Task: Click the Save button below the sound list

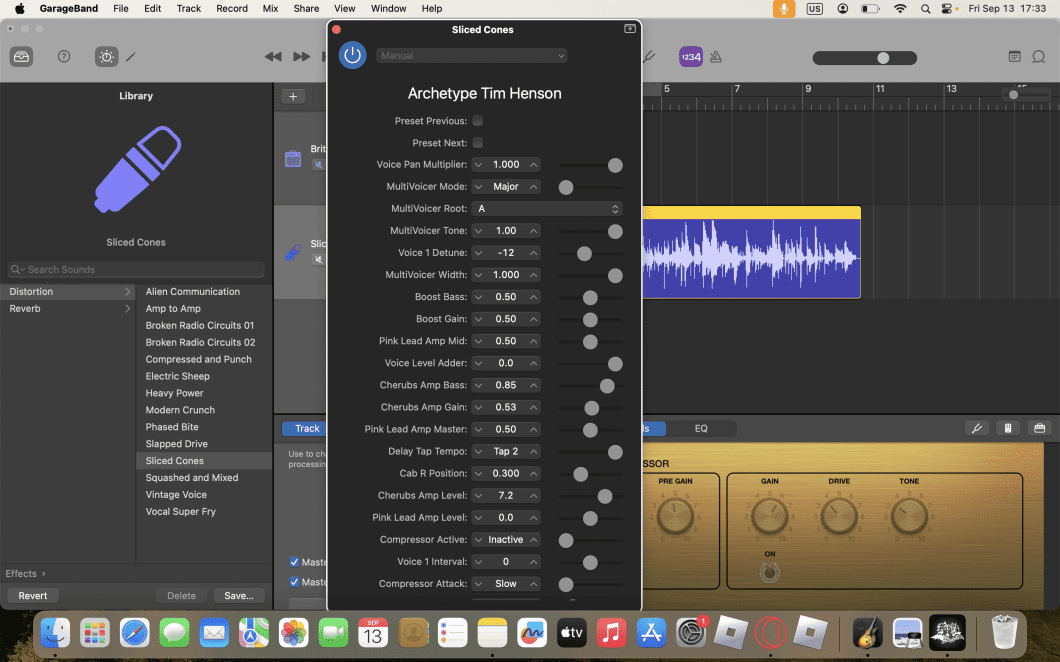Action: tap(239, 595)
